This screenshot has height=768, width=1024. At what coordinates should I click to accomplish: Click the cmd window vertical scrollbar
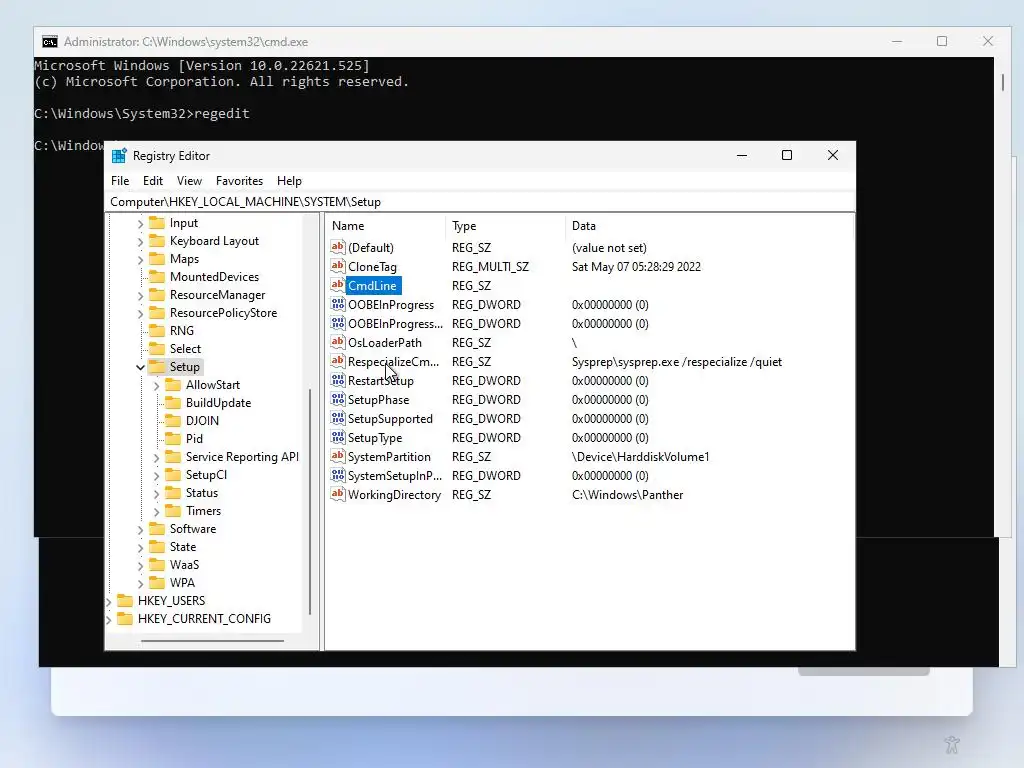(x=1002, y=82)
